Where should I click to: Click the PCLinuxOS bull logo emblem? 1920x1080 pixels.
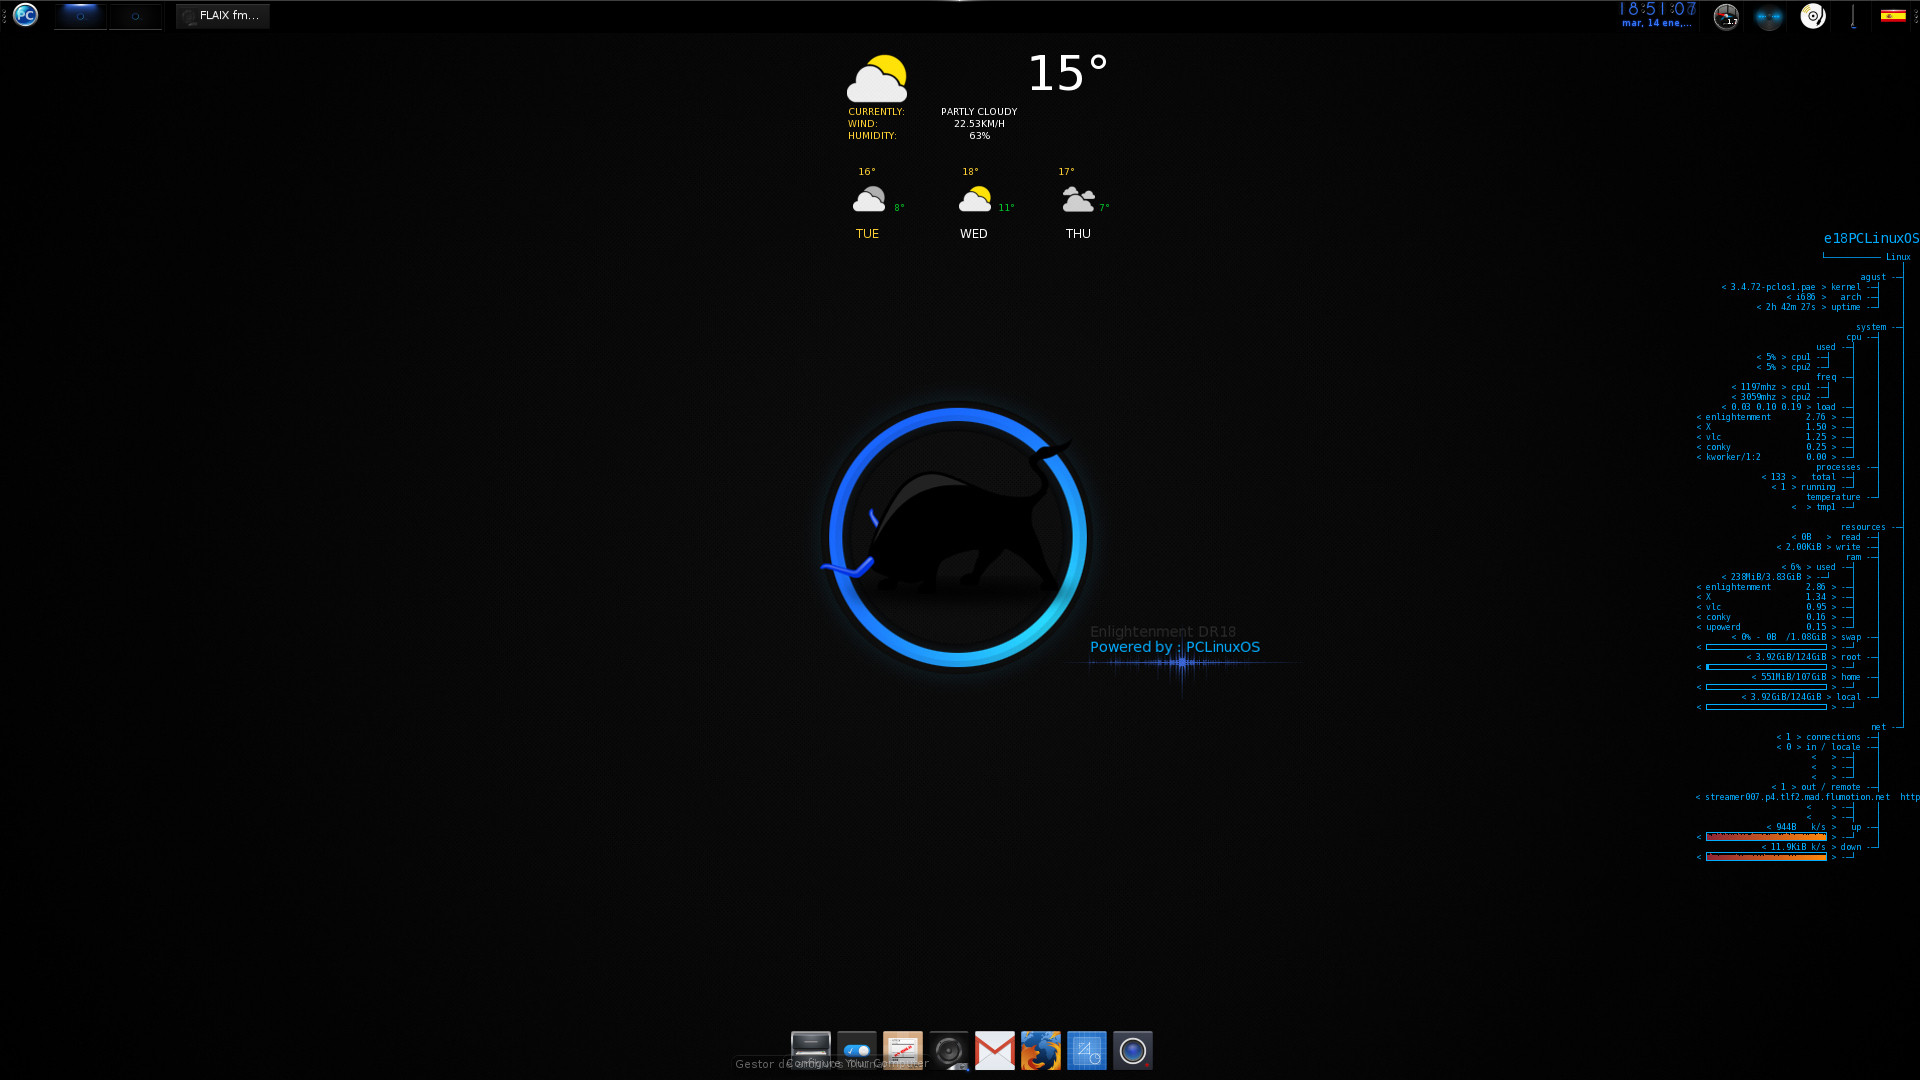click(957, 537)
